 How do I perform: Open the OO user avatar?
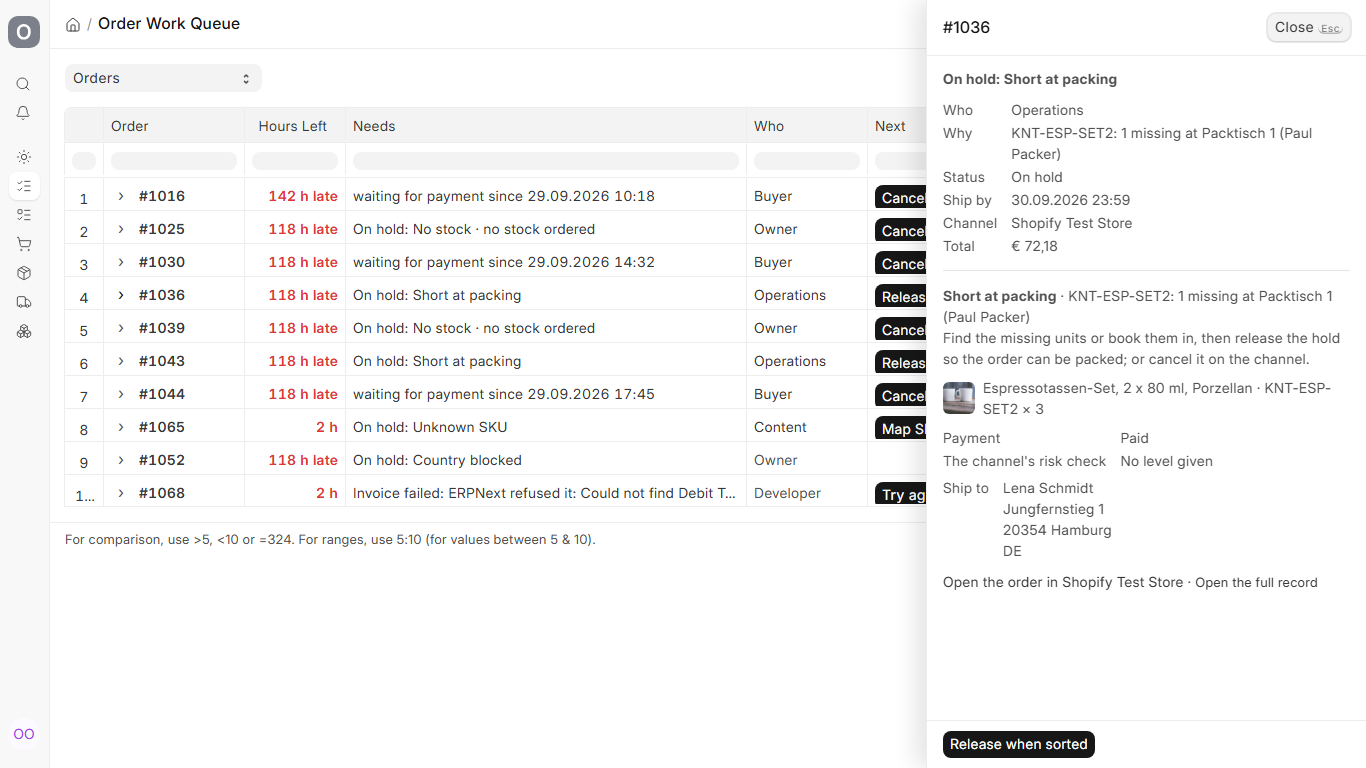24,734
